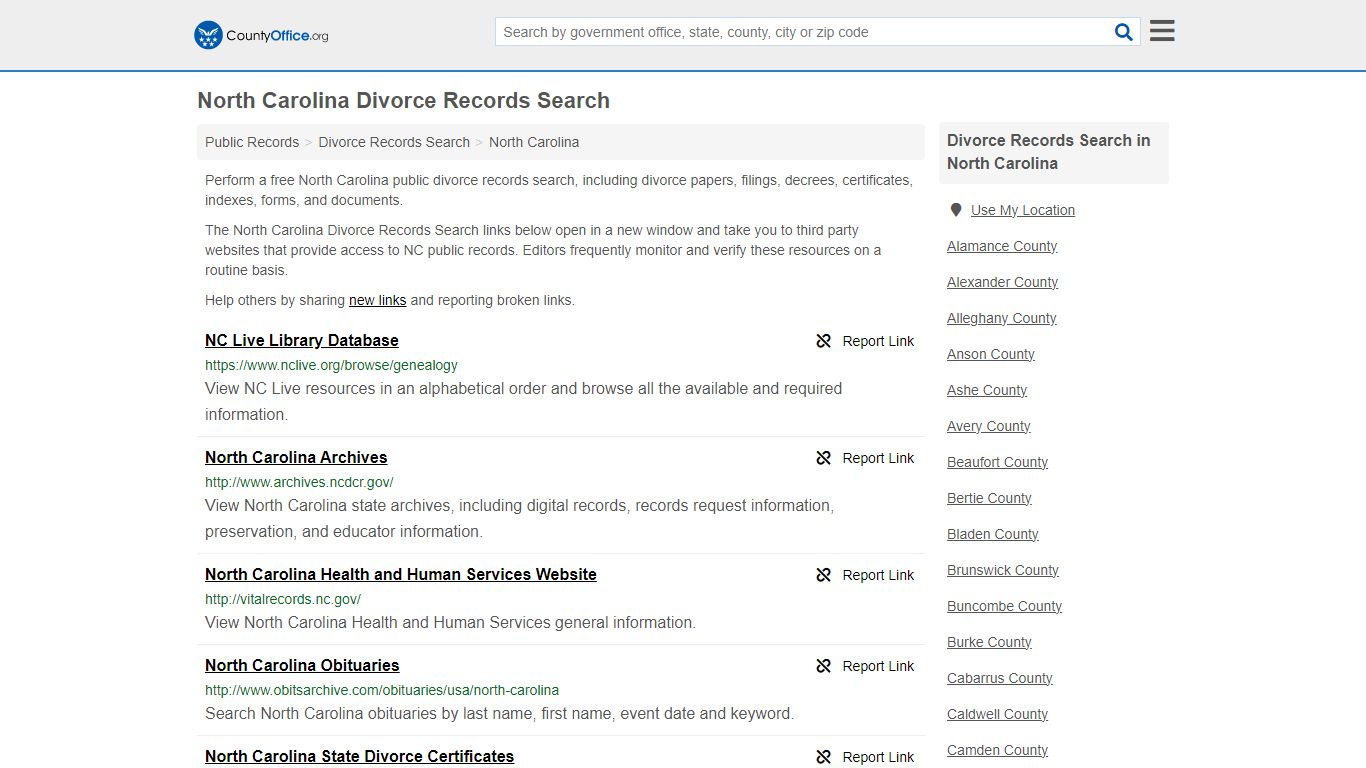Screen dimensions: 1366x768
Task: Visit nclive.org genealogy URL
Action: 331,365
